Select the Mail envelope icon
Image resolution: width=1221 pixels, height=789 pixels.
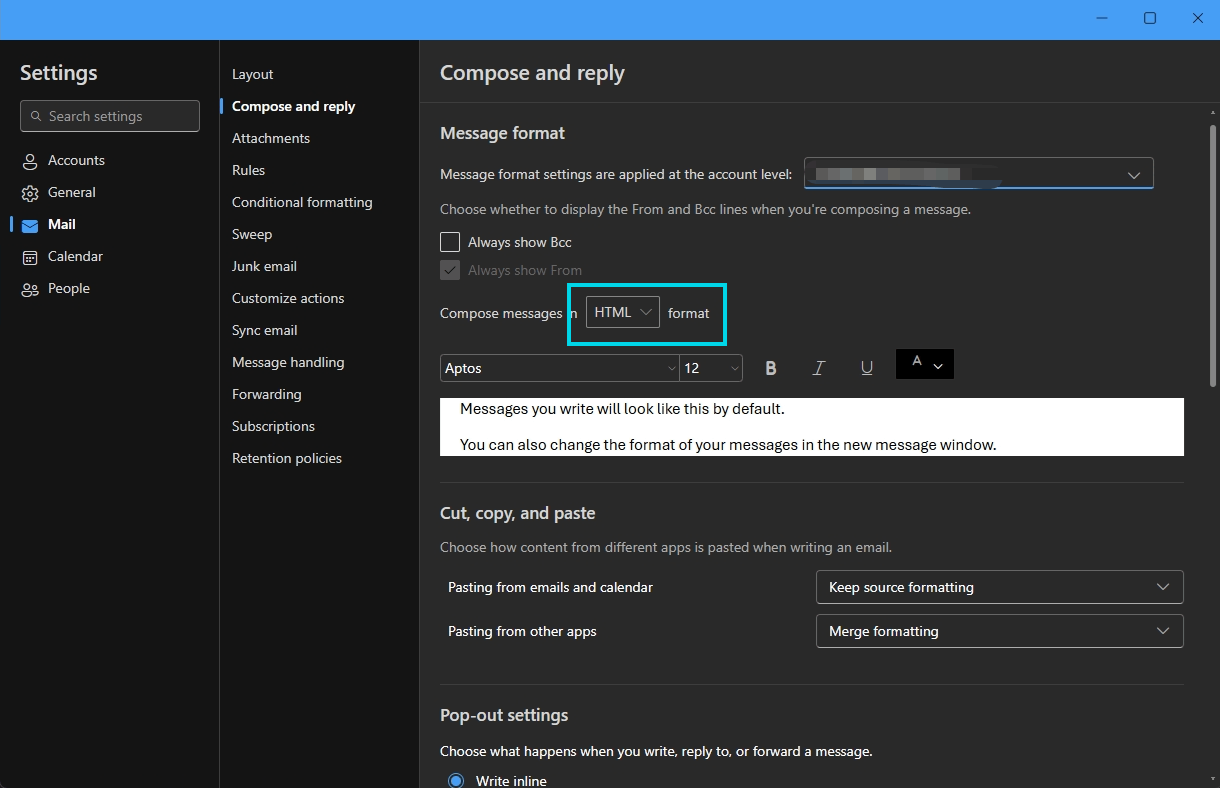(30, 225)
